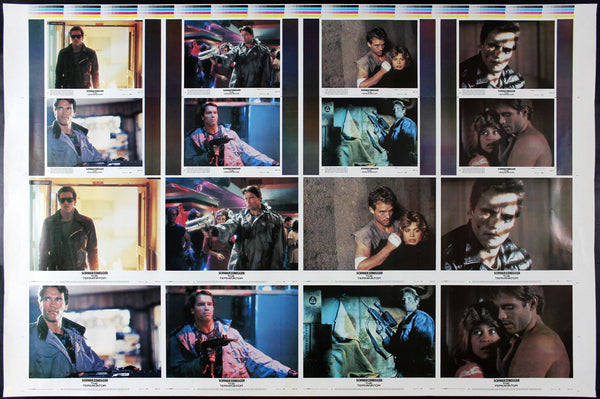This screenshot has height=399, width=600.
Task: Select small card of sunglasses man in doorway
Action: (x=95, y=54)
